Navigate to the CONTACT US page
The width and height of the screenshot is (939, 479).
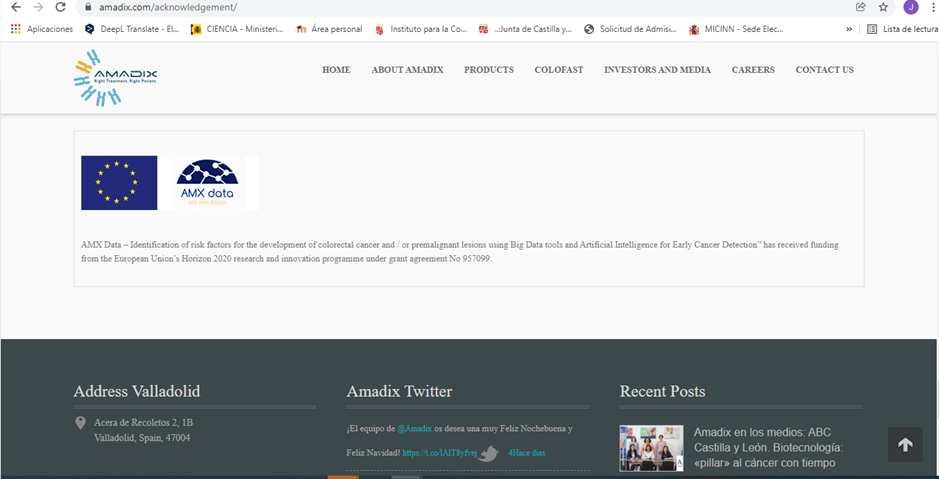coord(824,70)
